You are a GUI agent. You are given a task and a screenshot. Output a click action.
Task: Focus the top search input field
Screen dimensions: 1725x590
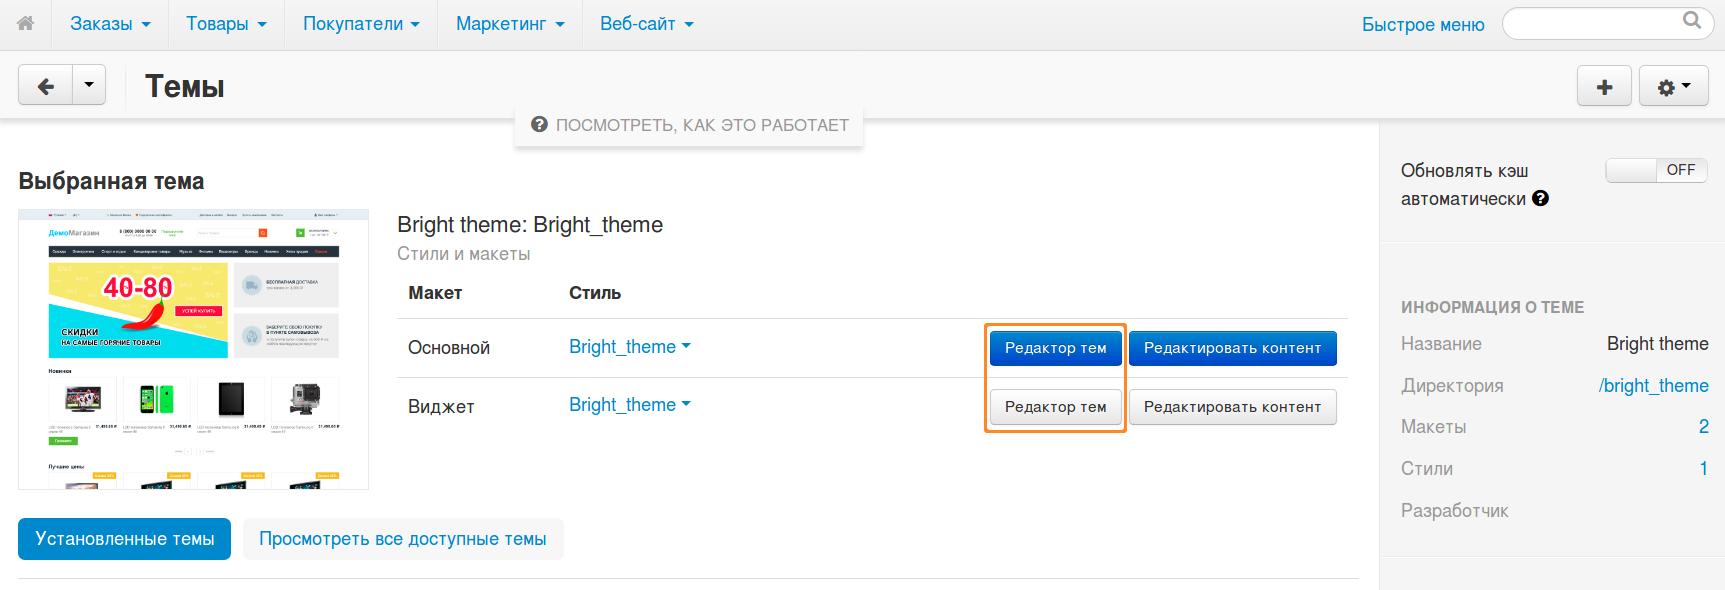1590,24
